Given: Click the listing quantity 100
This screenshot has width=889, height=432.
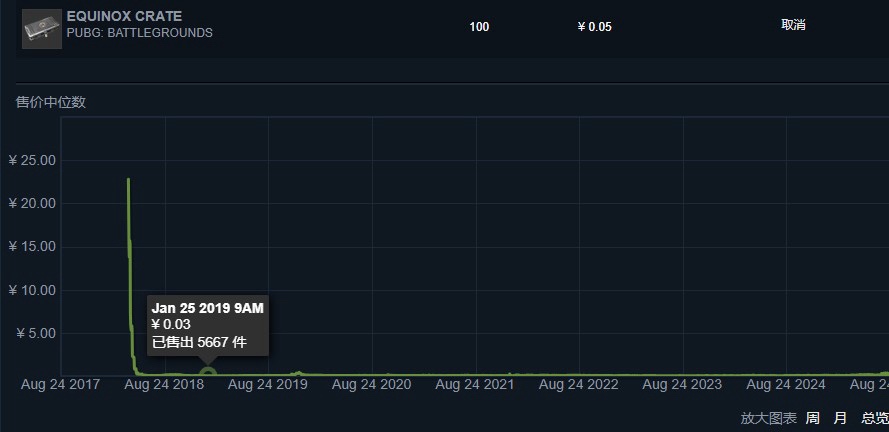Looking at the screenshot, I should (x=479, y=27).
